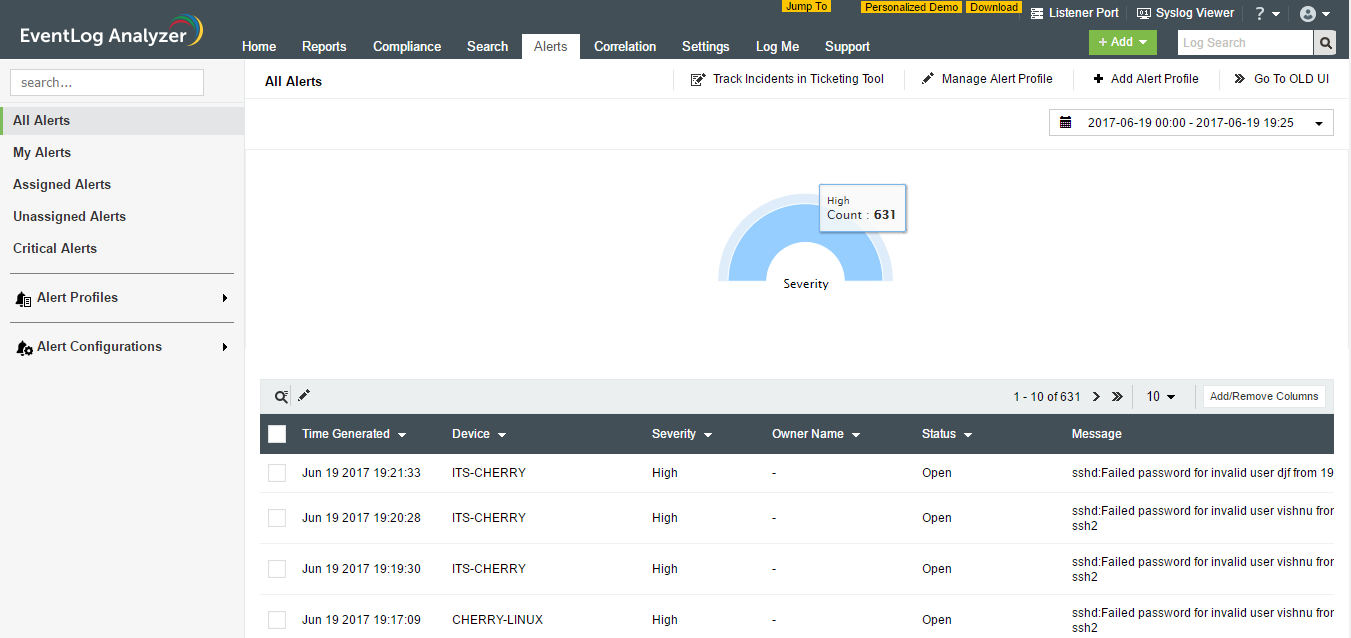Click the EventLog Analyzer logo
This screenshot has width=1351, height=638.
[x=112, y=32]
